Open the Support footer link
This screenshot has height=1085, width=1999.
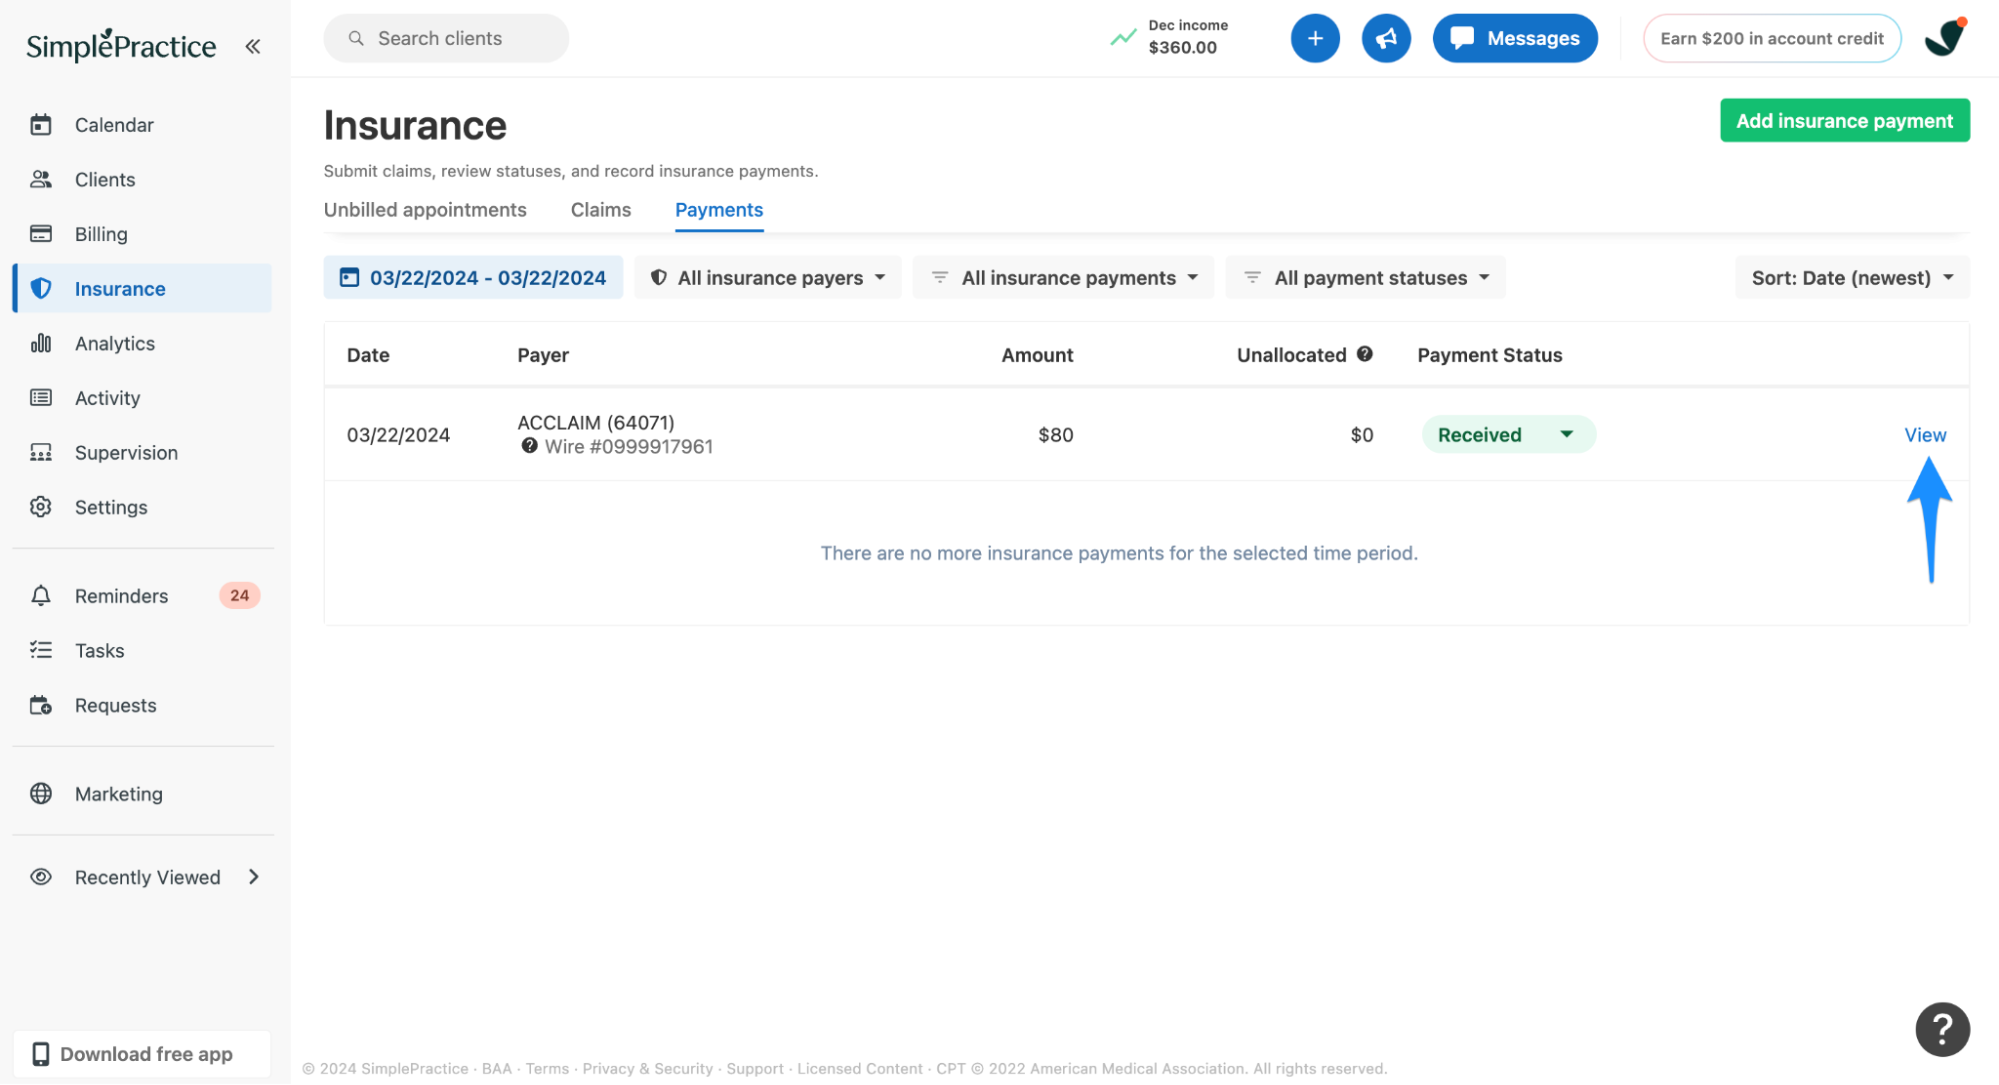[755, 1068]
